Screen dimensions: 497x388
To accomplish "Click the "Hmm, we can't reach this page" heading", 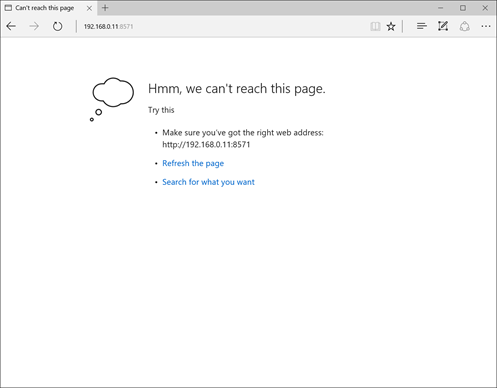I will pos(237,89).
